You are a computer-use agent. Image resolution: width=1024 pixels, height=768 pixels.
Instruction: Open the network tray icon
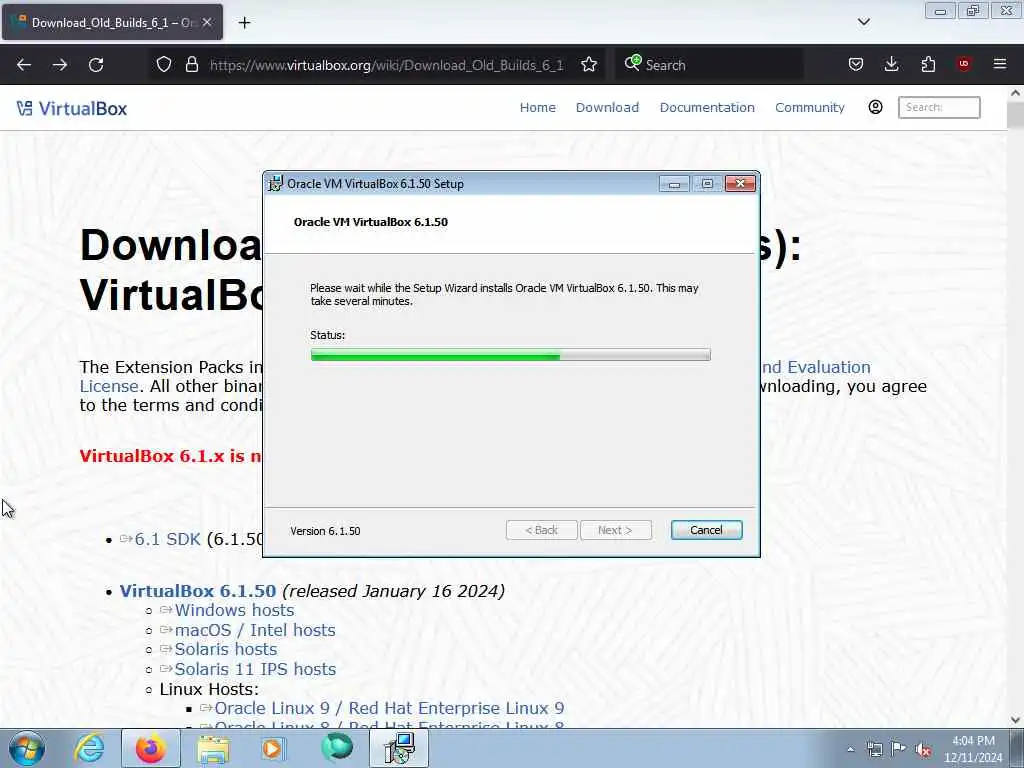click(874, 749)
